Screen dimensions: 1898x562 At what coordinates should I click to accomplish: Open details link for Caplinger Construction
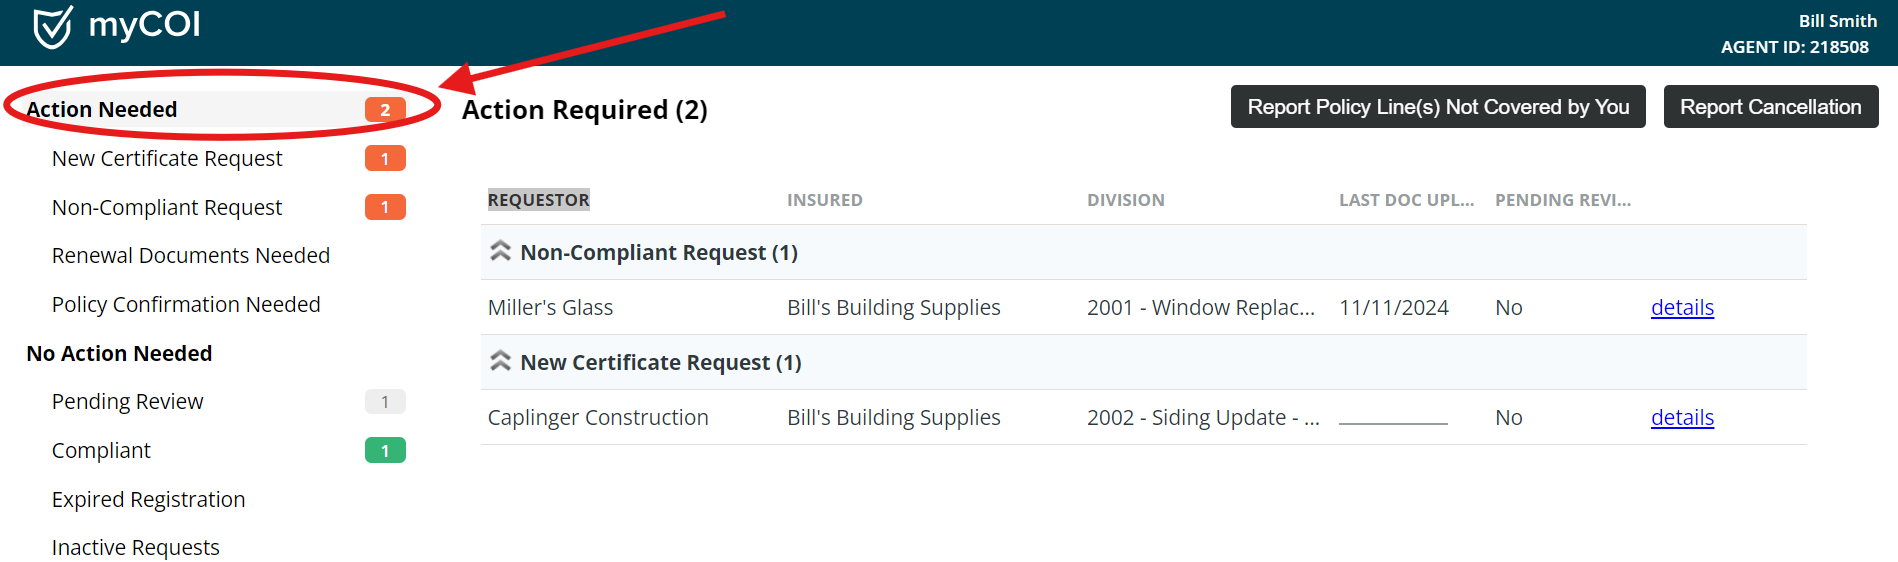coord(1682,418)
